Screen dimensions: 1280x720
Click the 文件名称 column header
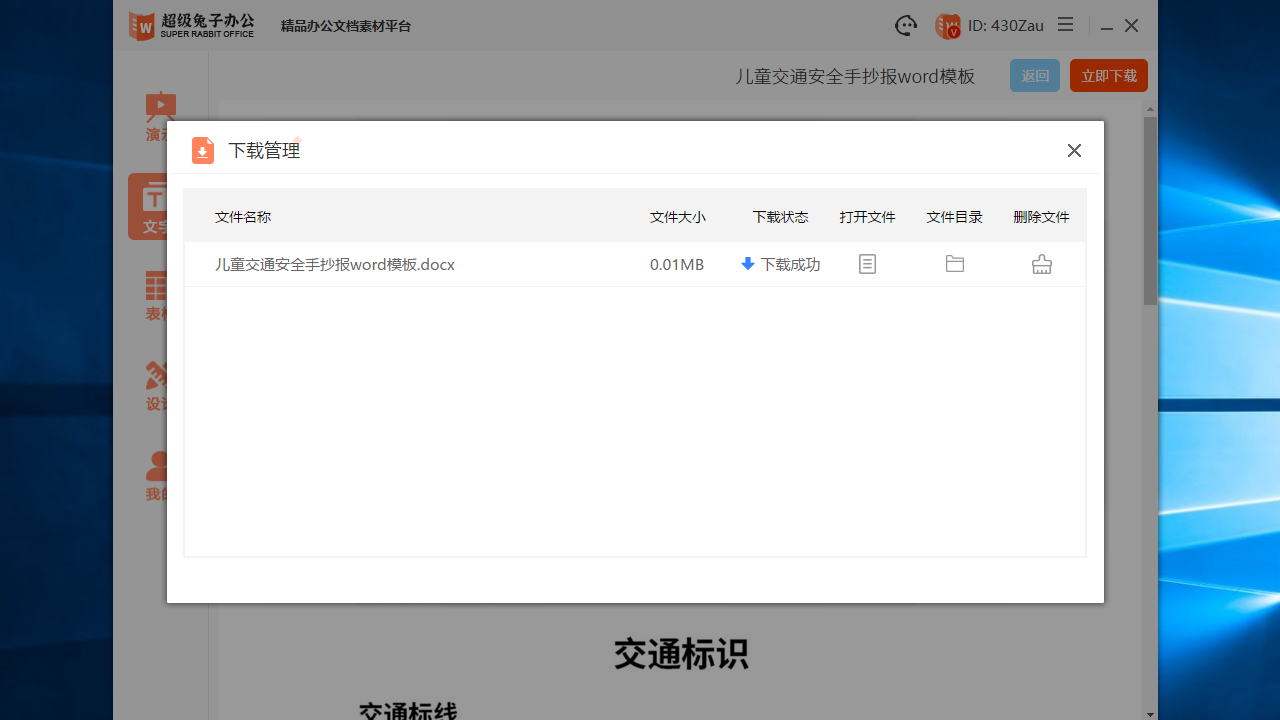tap(243, 216)
